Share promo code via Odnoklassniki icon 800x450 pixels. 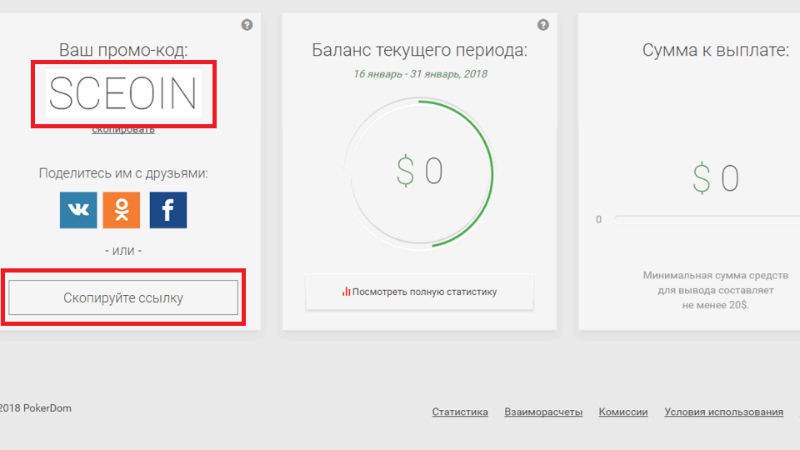click(121, 210)
